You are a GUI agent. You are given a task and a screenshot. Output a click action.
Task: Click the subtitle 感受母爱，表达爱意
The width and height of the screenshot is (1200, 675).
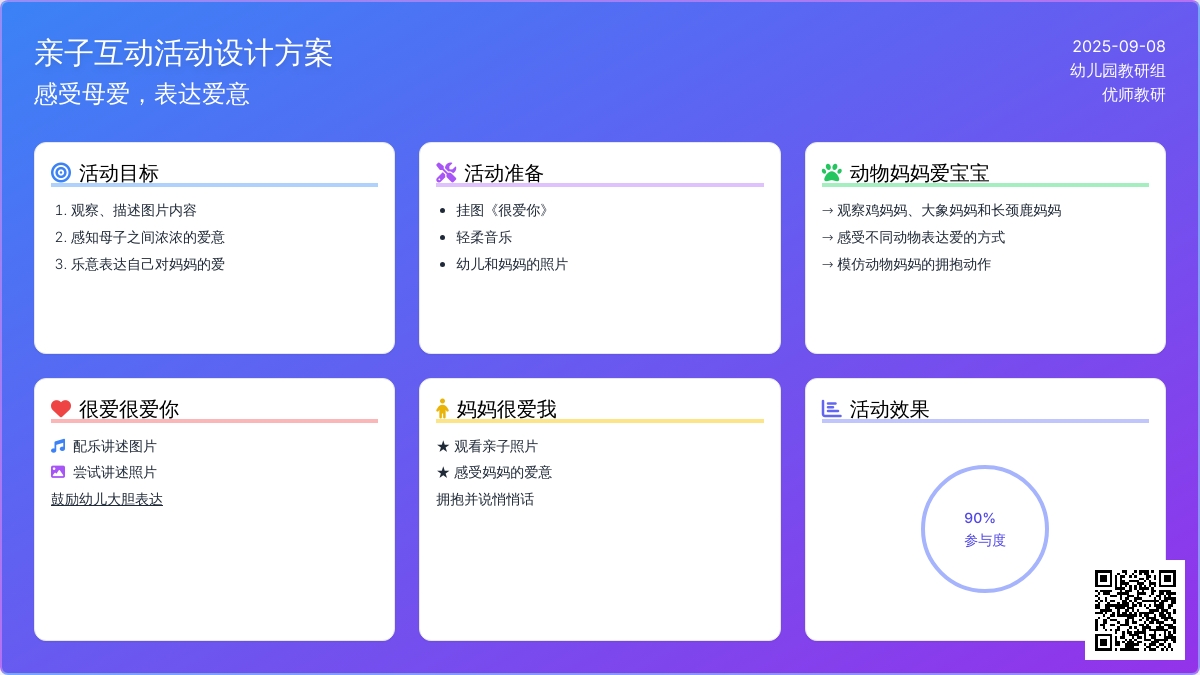[x=142, y=94]
